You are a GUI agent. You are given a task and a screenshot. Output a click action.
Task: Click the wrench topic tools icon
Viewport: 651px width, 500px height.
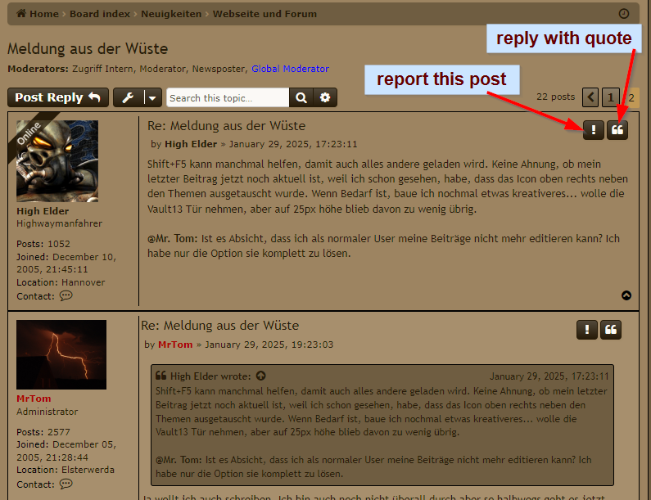click(x=128, y=97)
